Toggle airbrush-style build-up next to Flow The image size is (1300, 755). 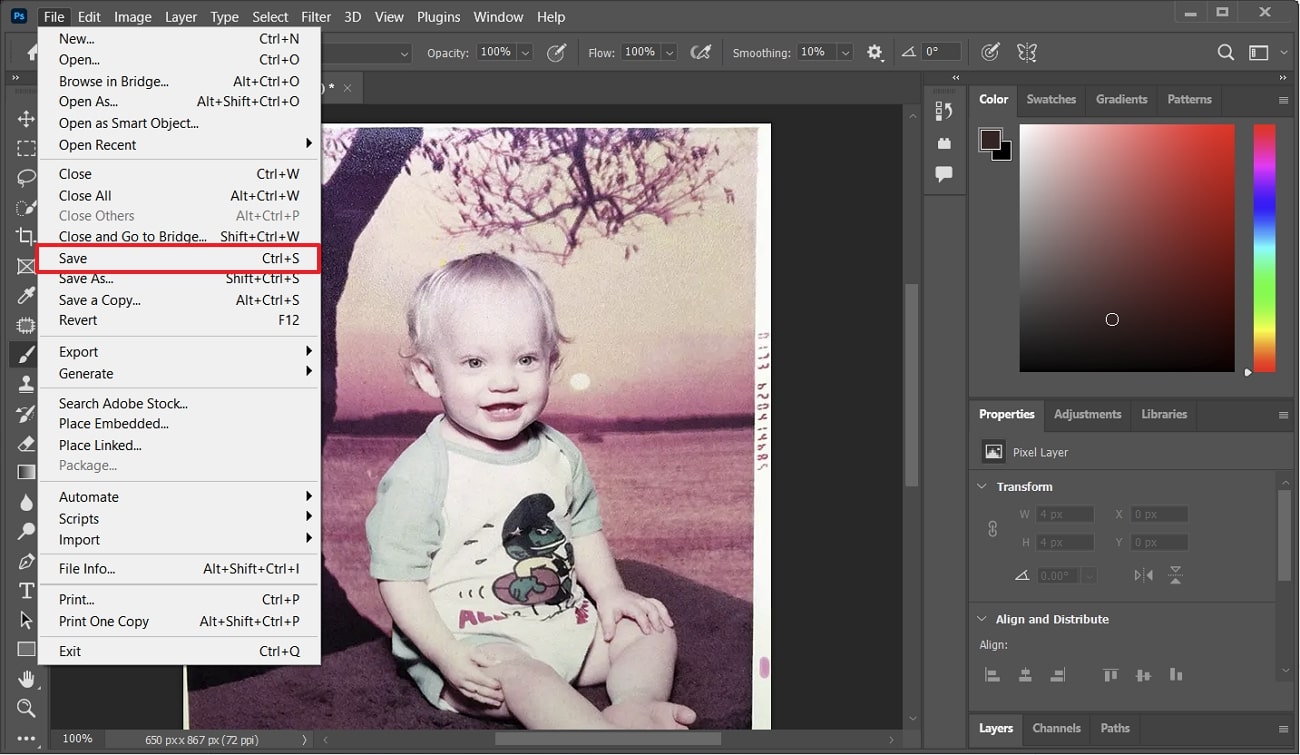coord(701,52)
